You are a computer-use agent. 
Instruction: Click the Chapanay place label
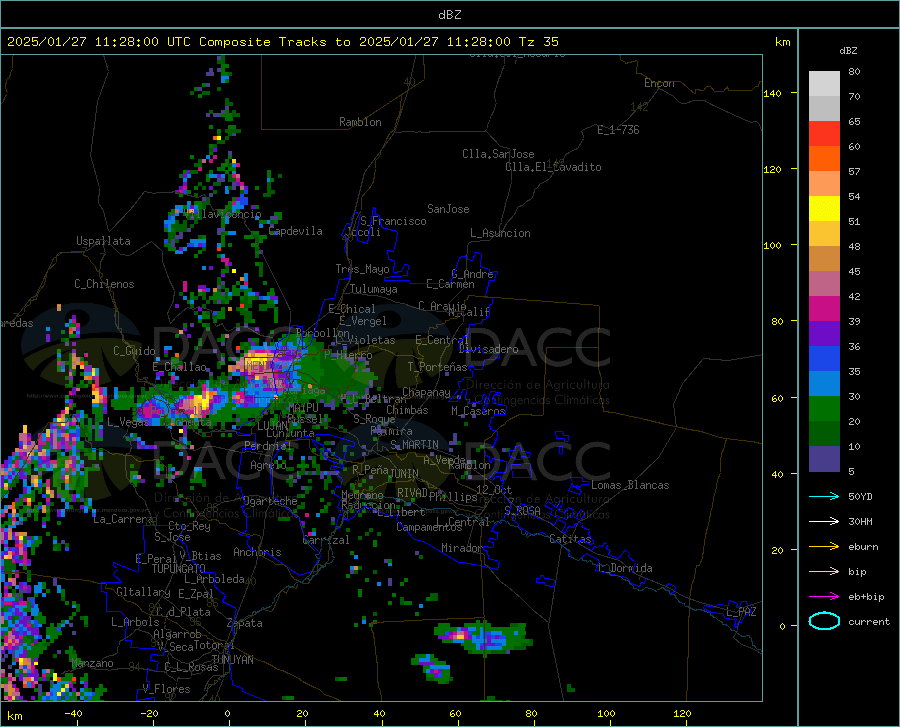(426, 392)
